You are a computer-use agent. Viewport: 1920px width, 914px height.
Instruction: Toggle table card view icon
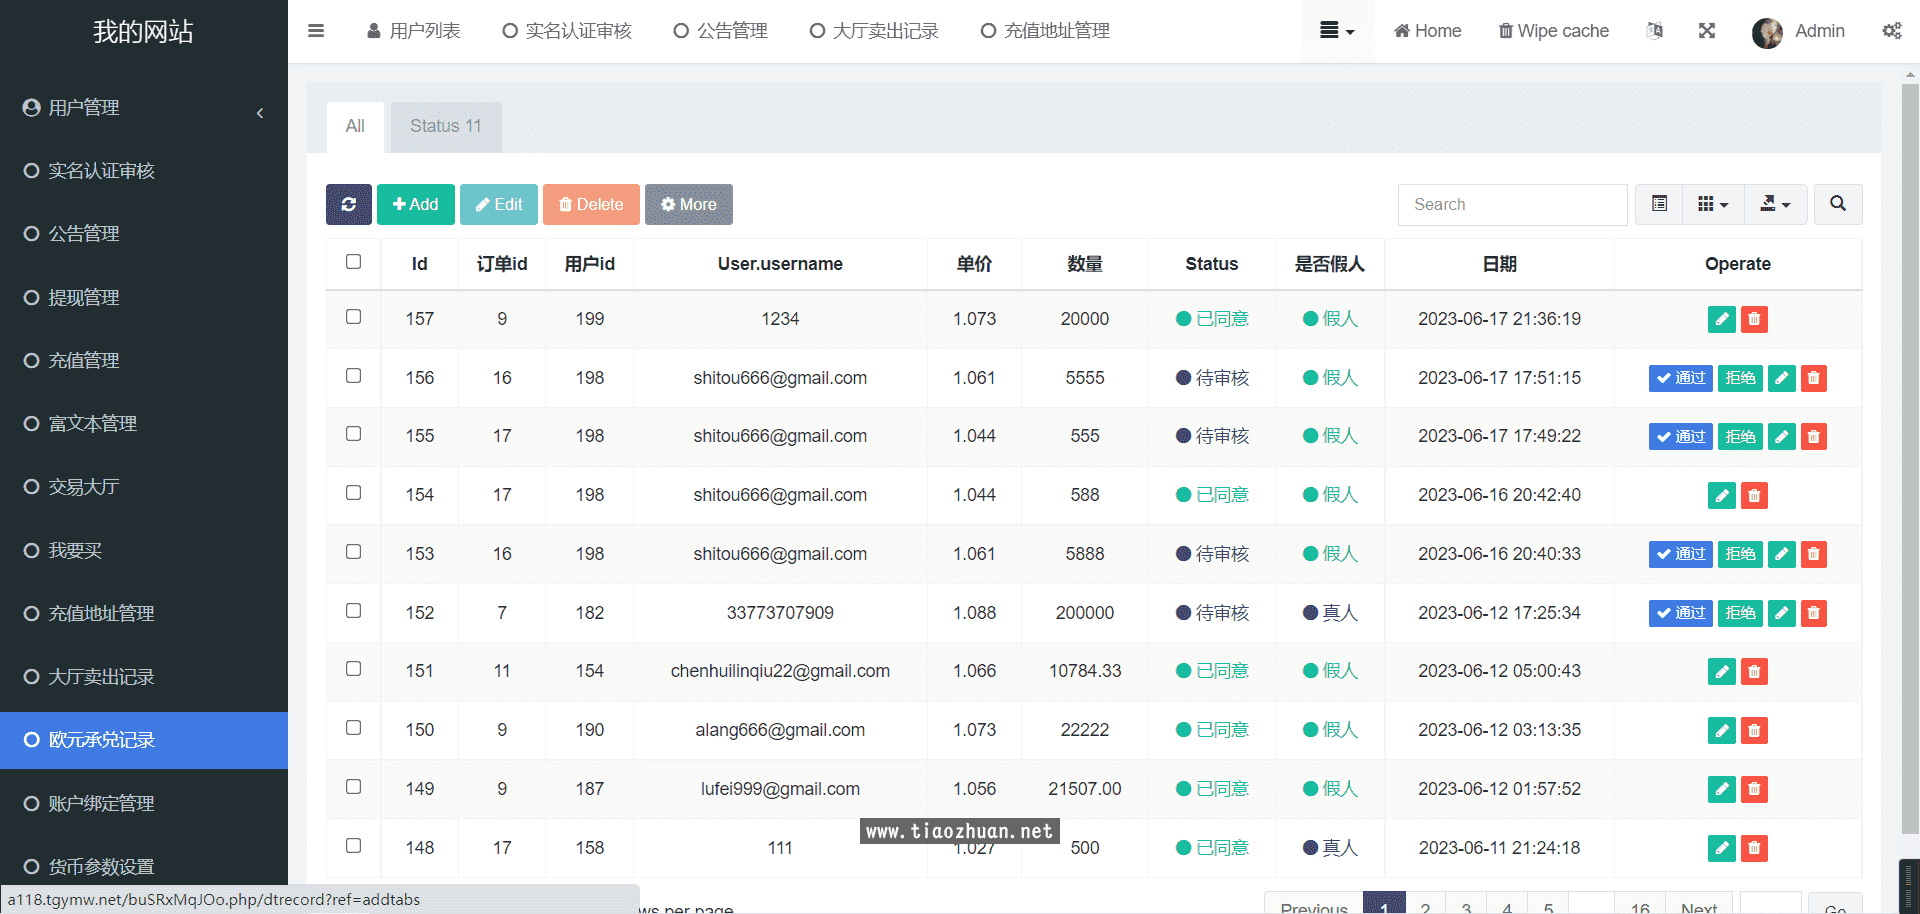coord(1659,204)
